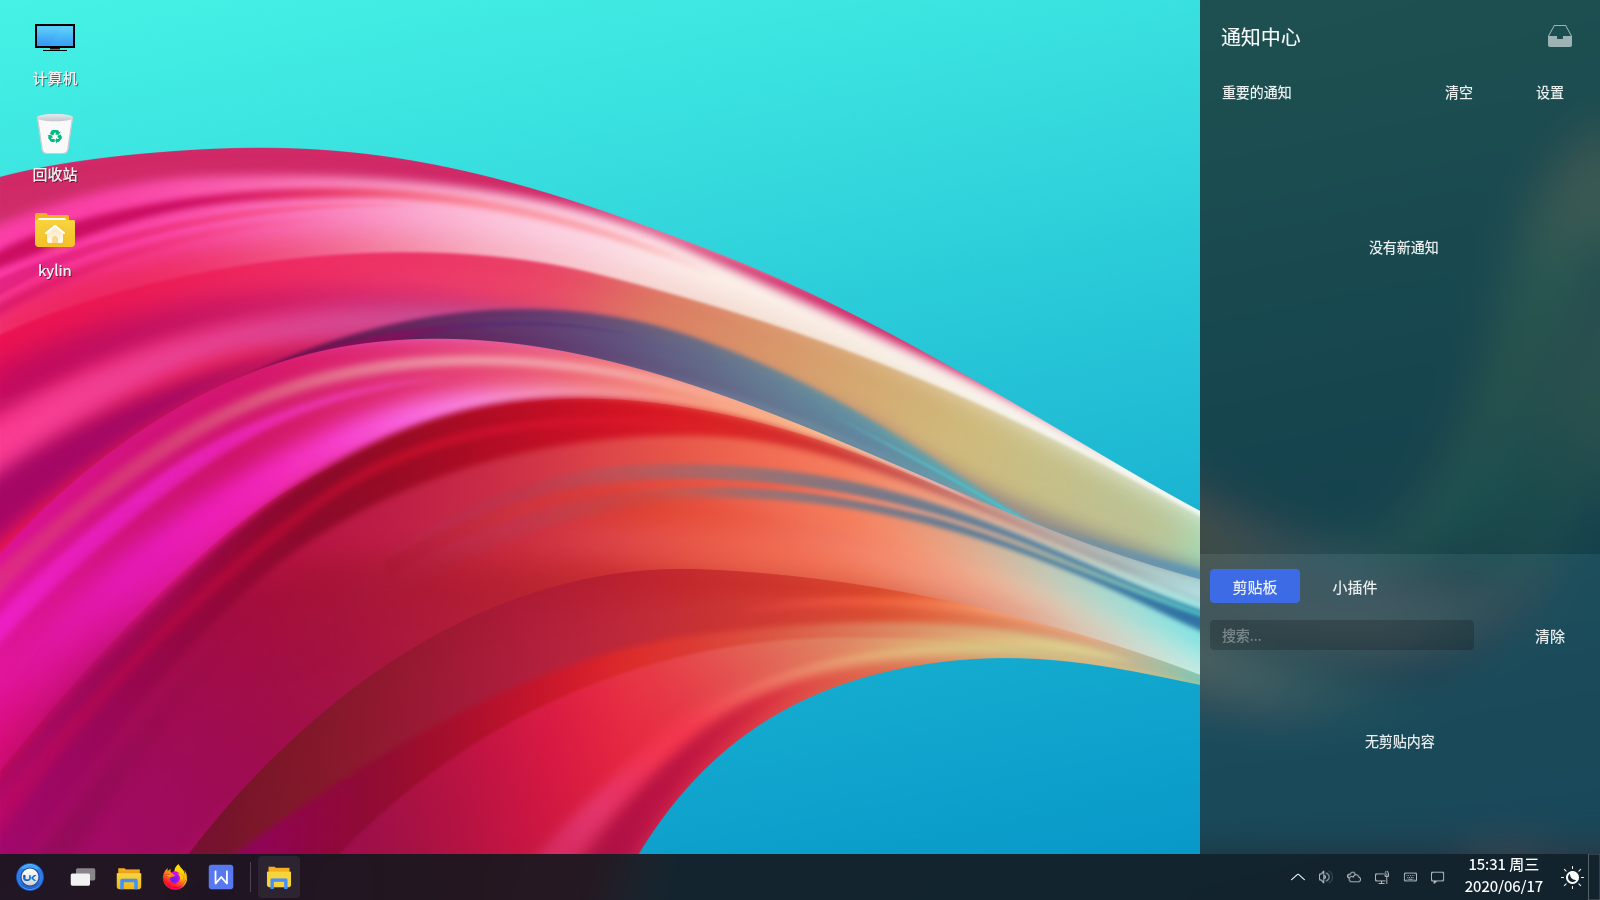This screenshot has width=1600, height=900.
Task: Open network connection tray icon
Action: [1382, 877]
